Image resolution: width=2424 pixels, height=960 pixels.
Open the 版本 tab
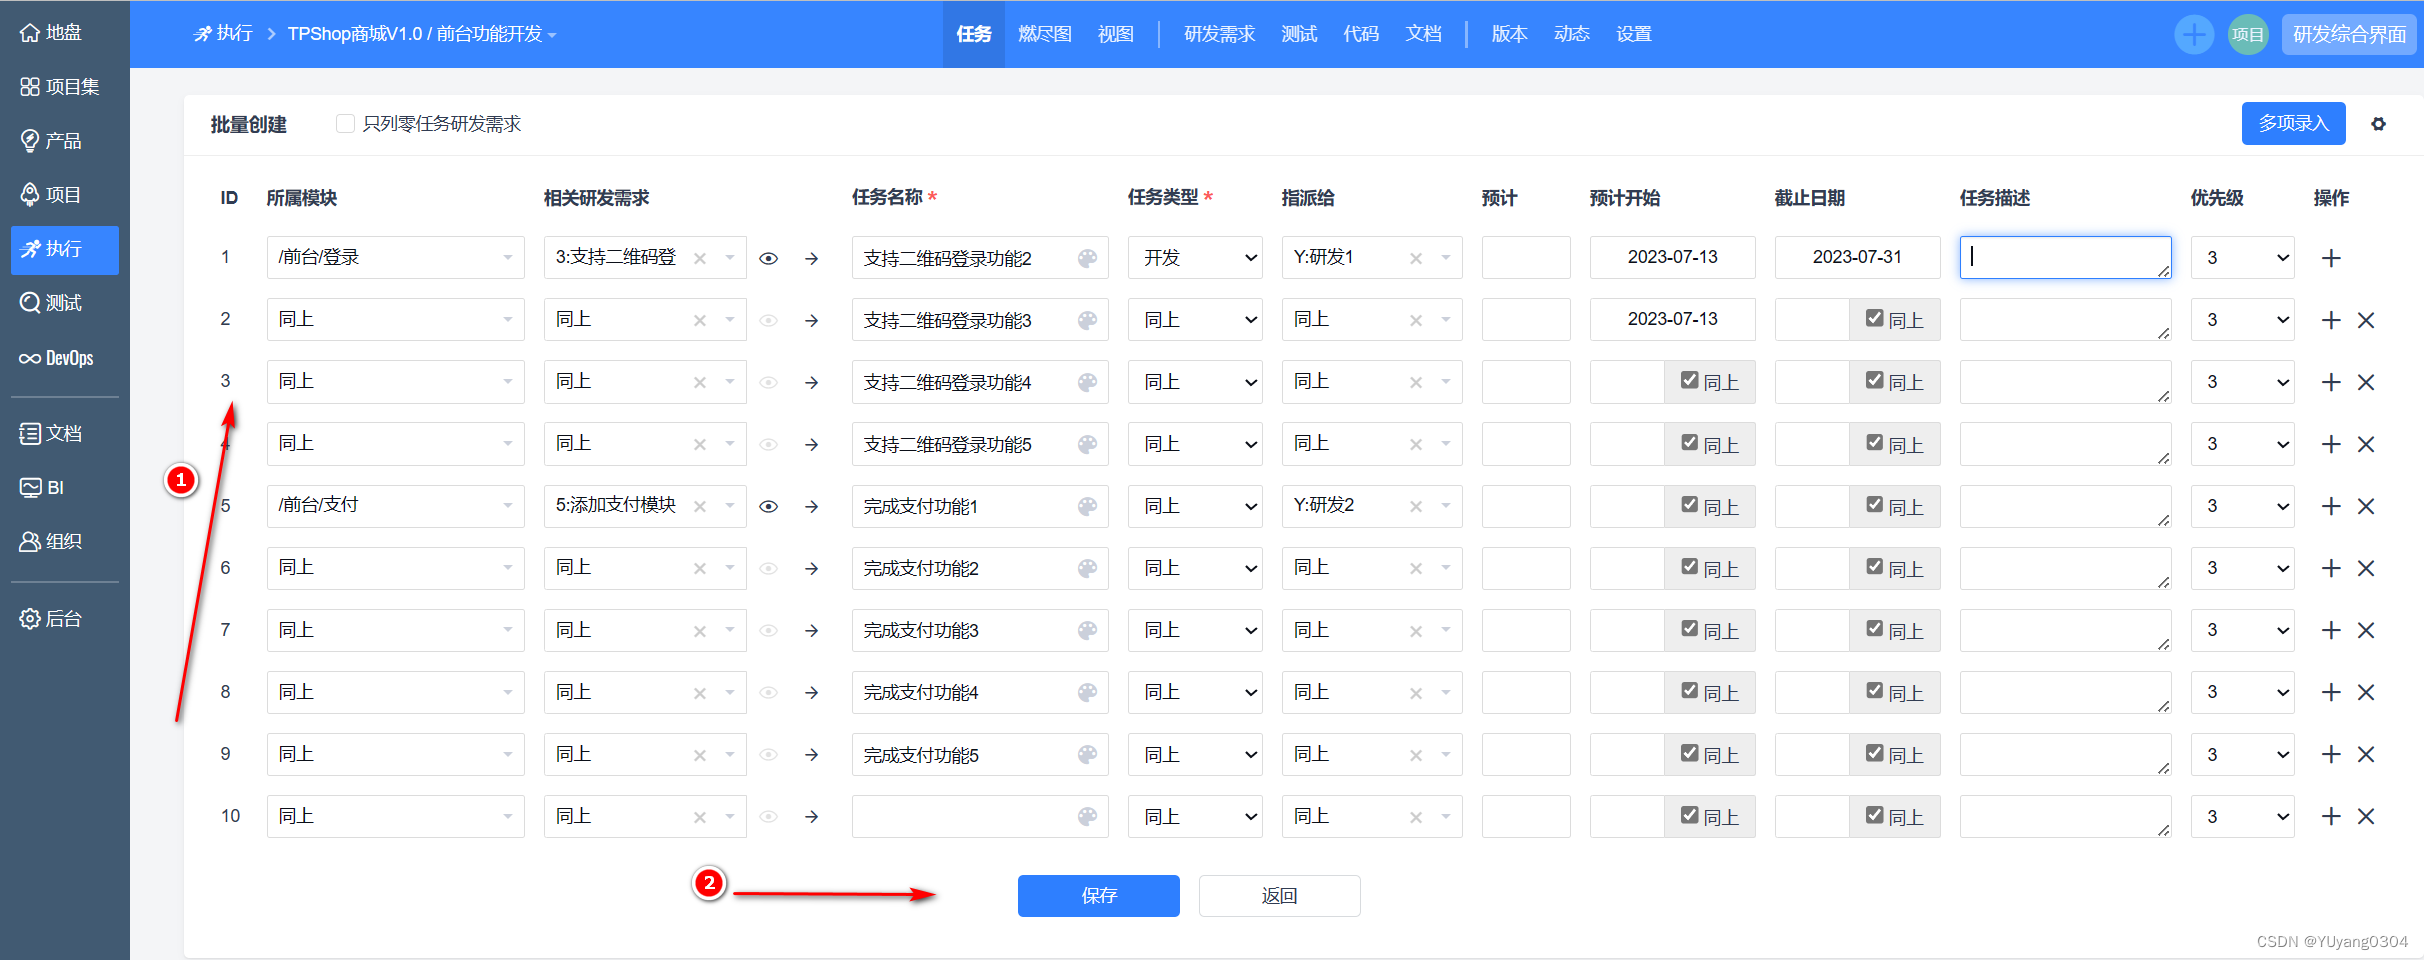pyautogui.click(x=1509, y=34)
